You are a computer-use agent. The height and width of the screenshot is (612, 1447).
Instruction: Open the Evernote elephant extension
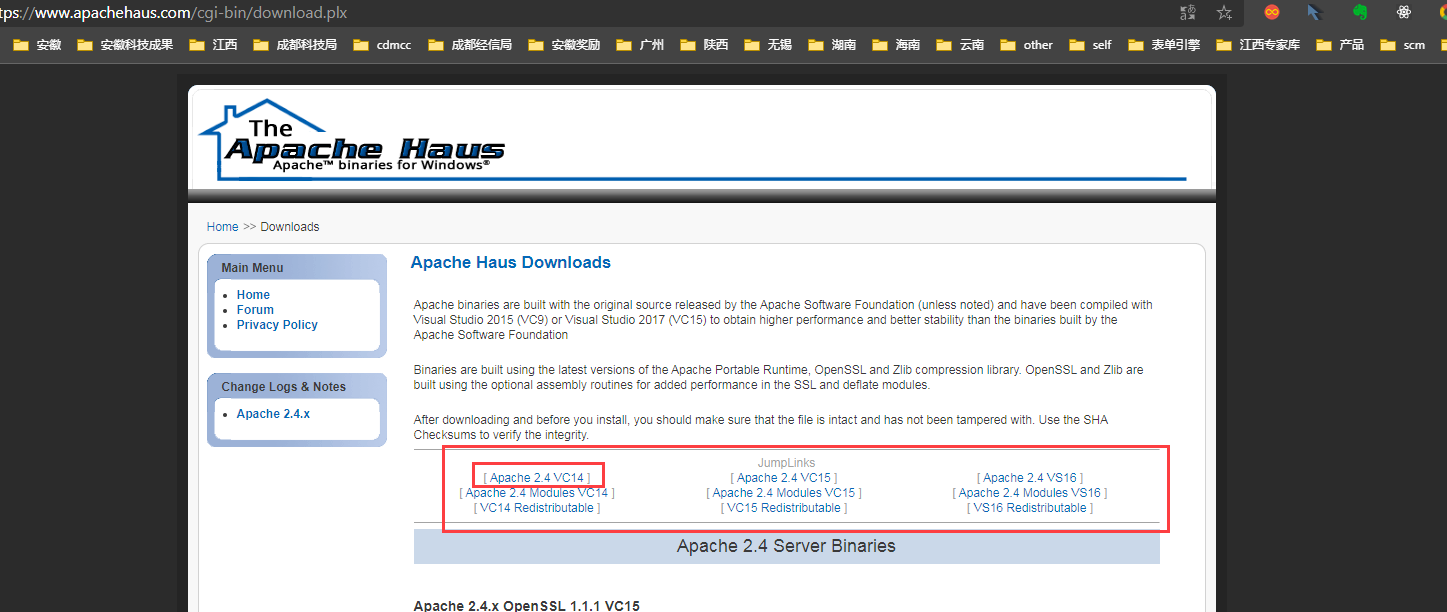pyautogui.click(x=1359, y=13)
